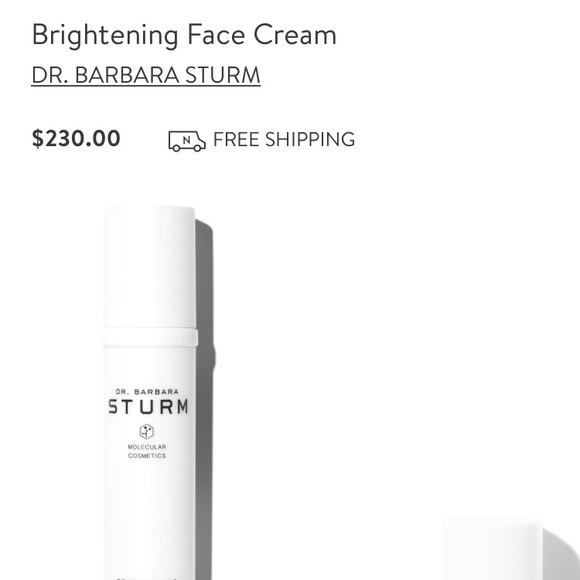The image size is (580, 580).
Task: Click the word SHIPPING beside the truck
Action: 310,139
